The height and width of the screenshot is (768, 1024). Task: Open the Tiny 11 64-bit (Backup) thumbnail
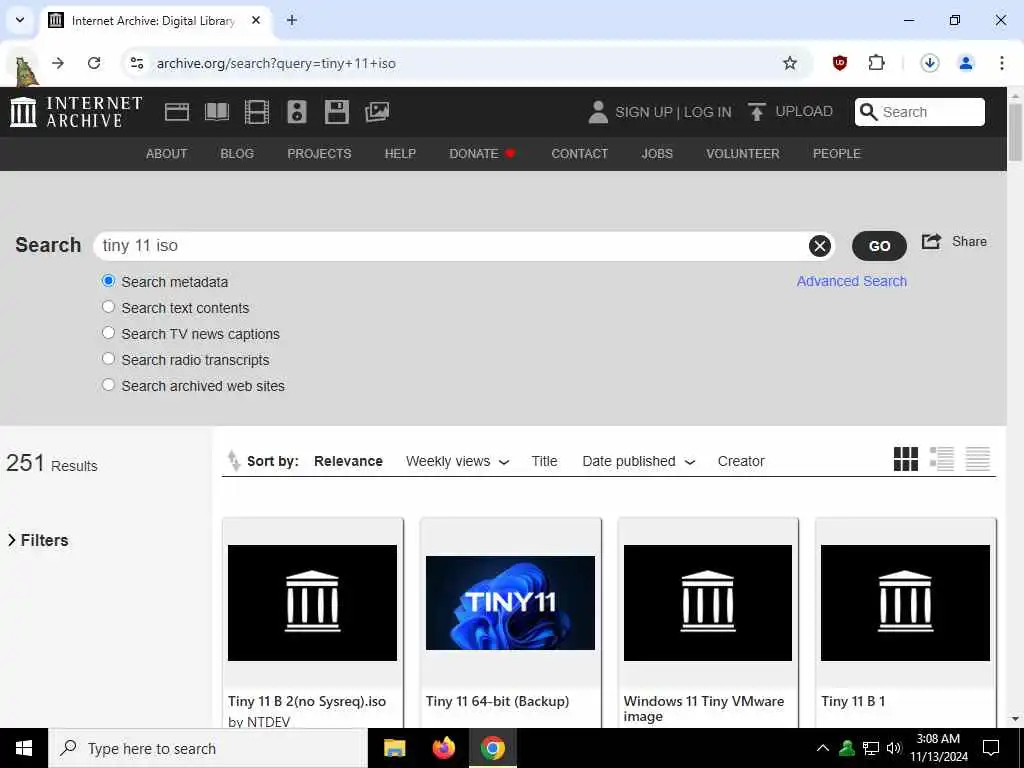(x=510, y=602)
